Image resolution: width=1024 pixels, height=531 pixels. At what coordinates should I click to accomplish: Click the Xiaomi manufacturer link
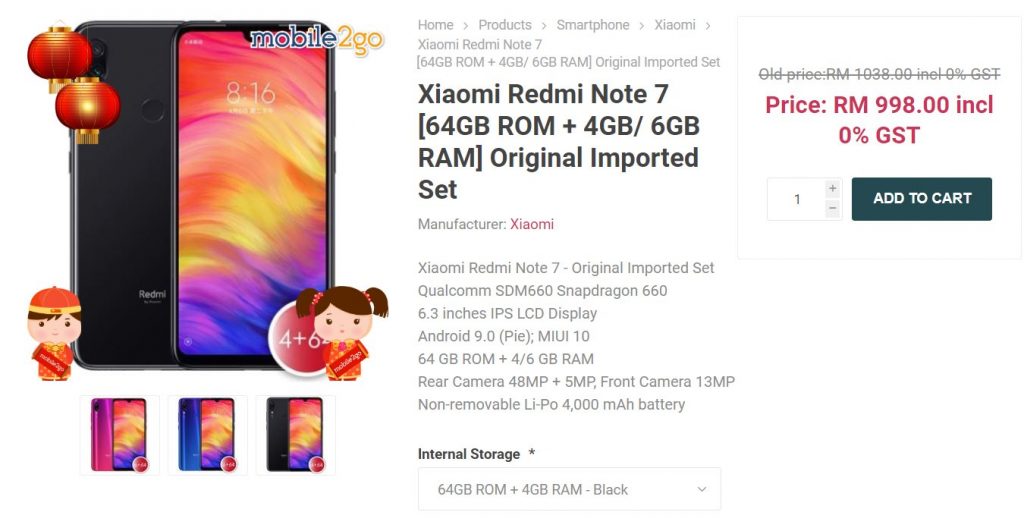click(532, 224)
